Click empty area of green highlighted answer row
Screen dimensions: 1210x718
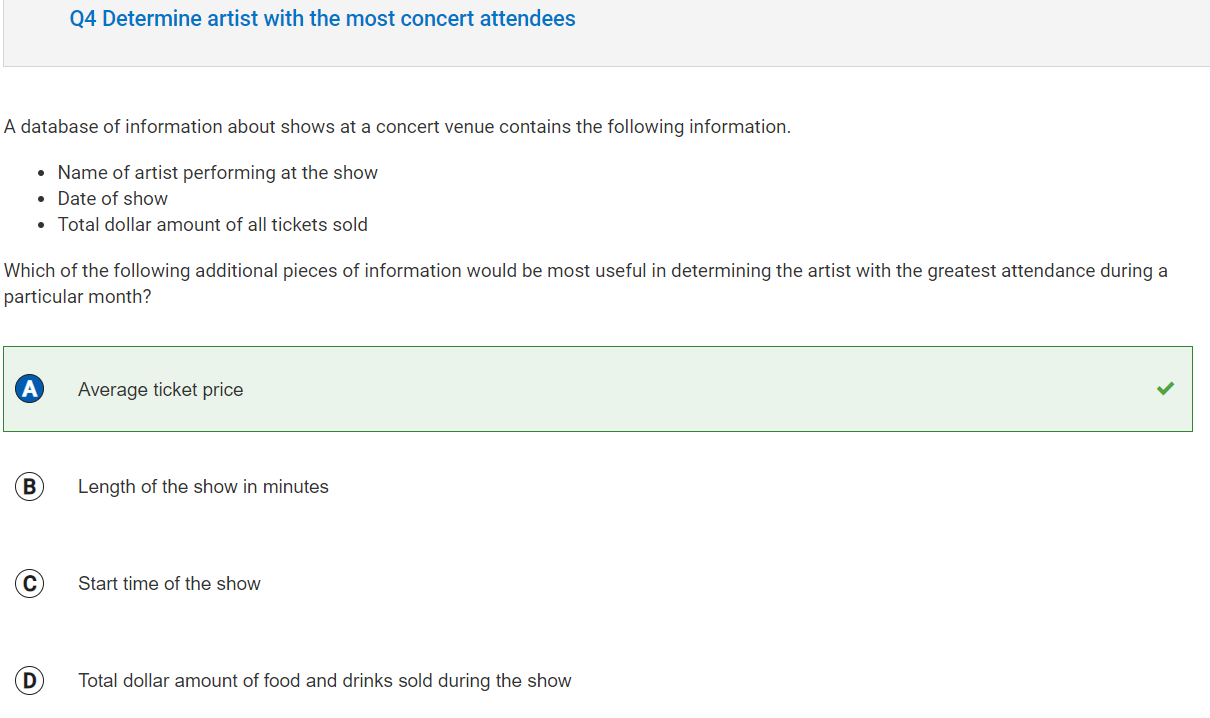pos(700,389)
